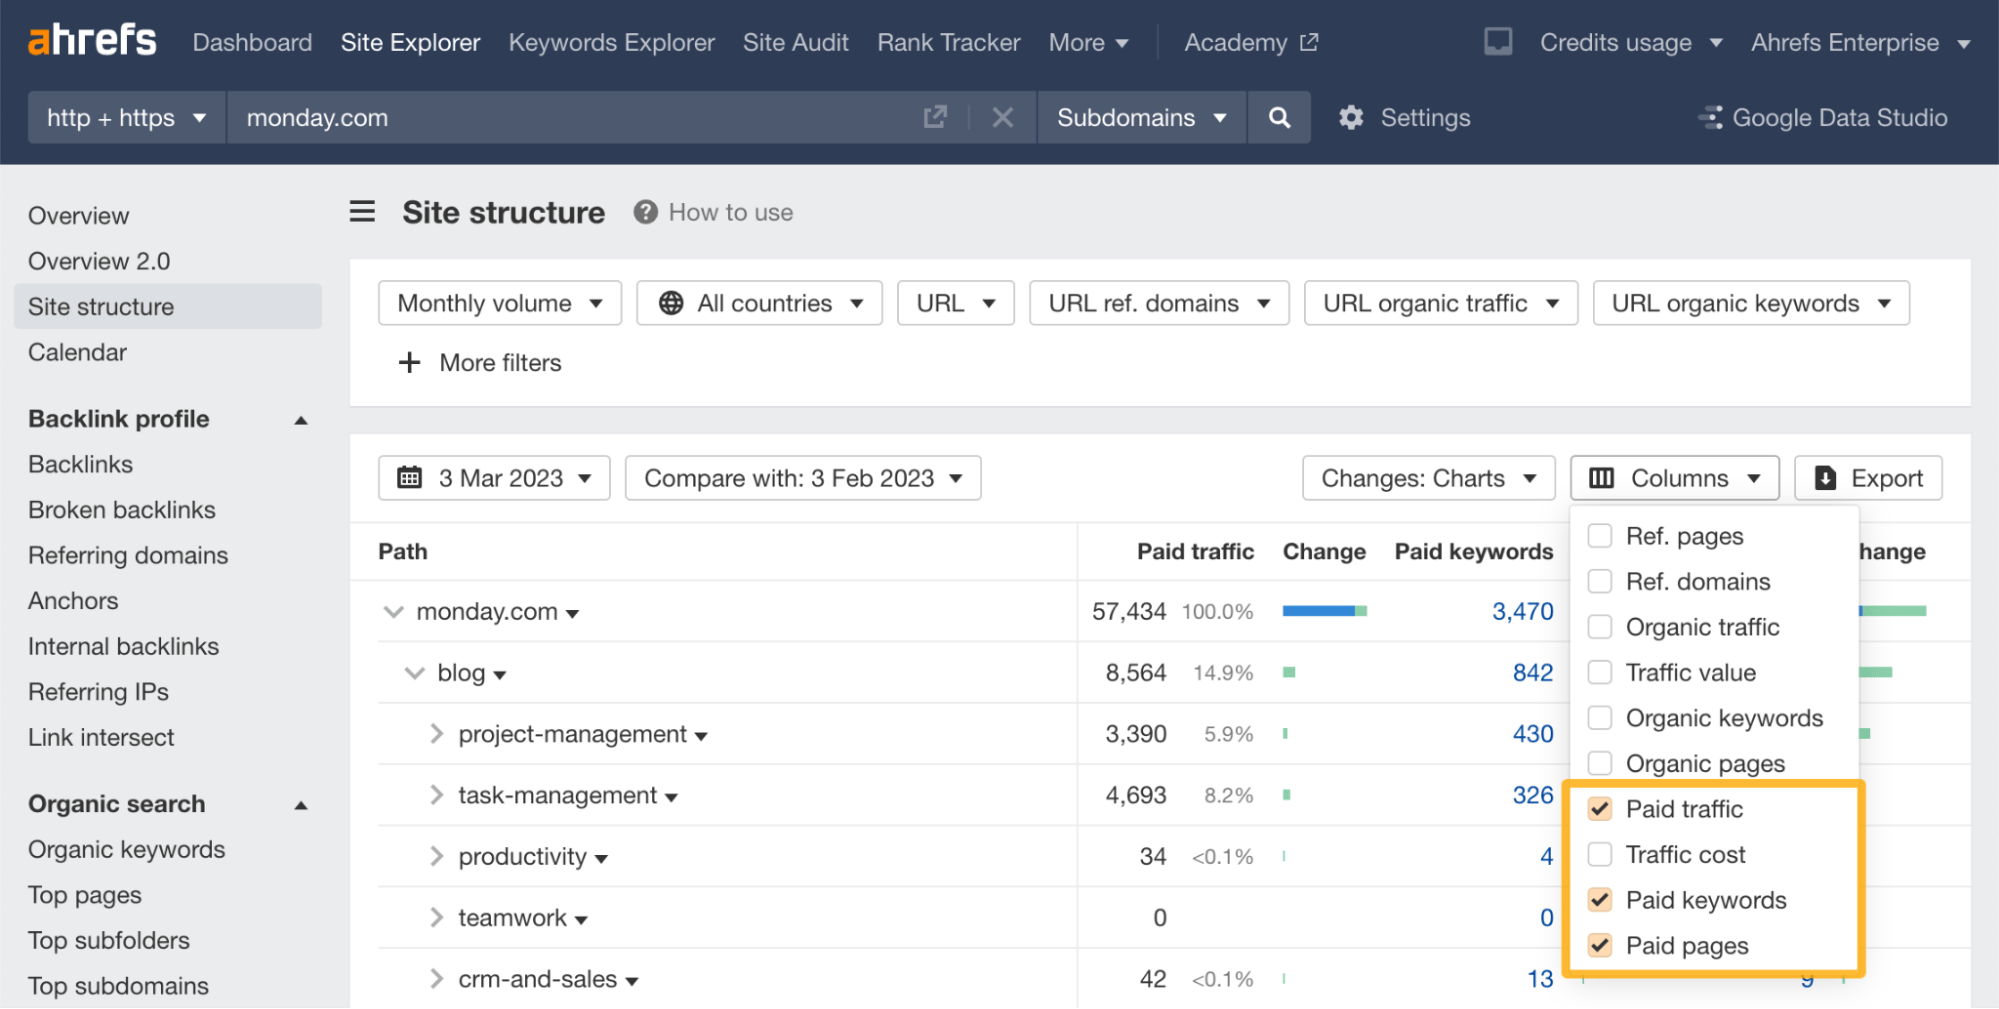
Task: Click the Settings gear icon
Action: point(1350,117)
